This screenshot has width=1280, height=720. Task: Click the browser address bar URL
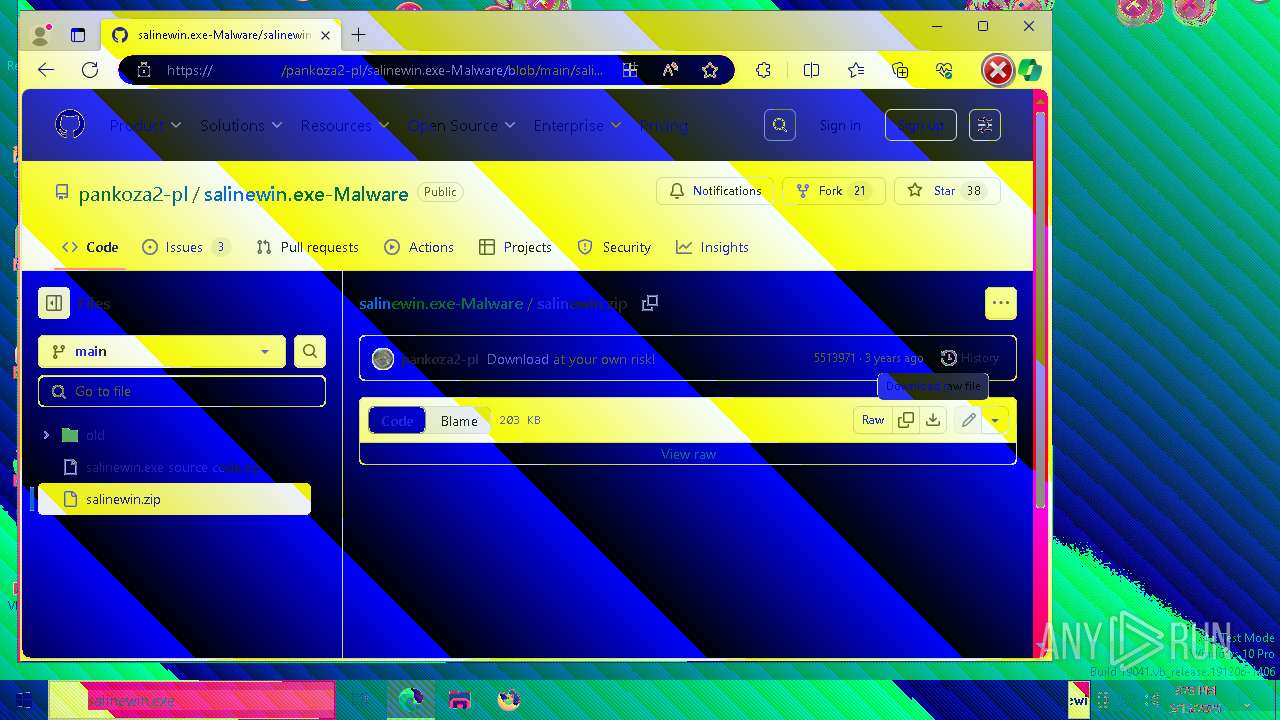point(385,70)
